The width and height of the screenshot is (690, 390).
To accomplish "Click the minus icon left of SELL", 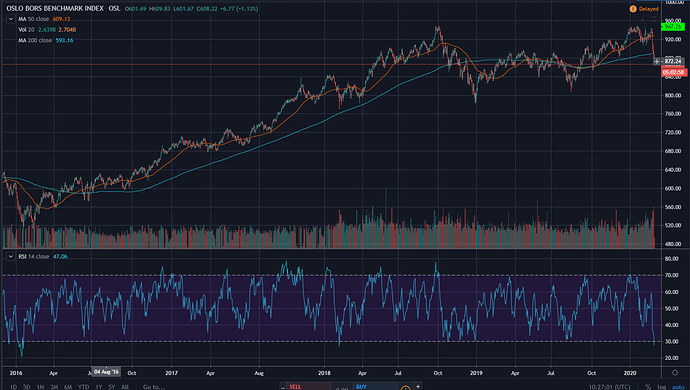I will tap(283, 387).
